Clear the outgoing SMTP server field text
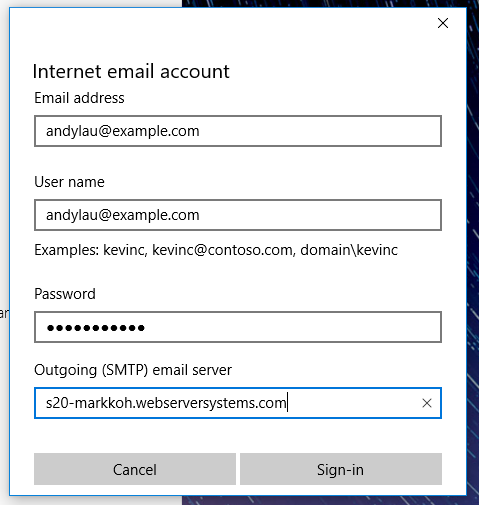This screenshot has width=479, height=505. 427,403
